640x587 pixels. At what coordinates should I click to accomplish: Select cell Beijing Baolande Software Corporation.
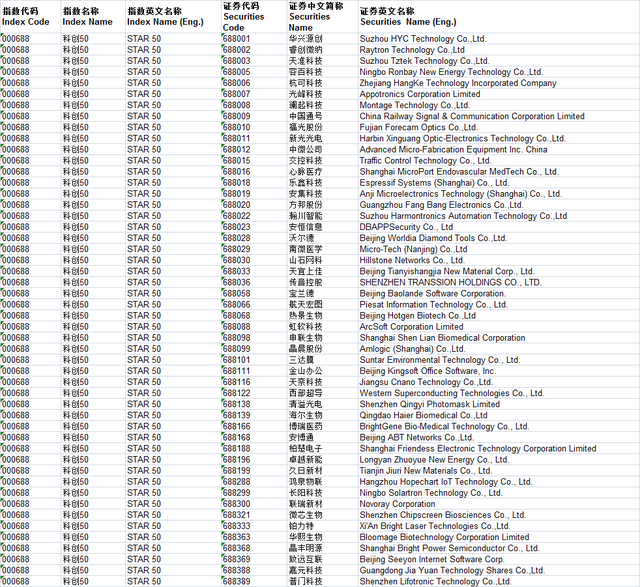click(x=498, y=294)
